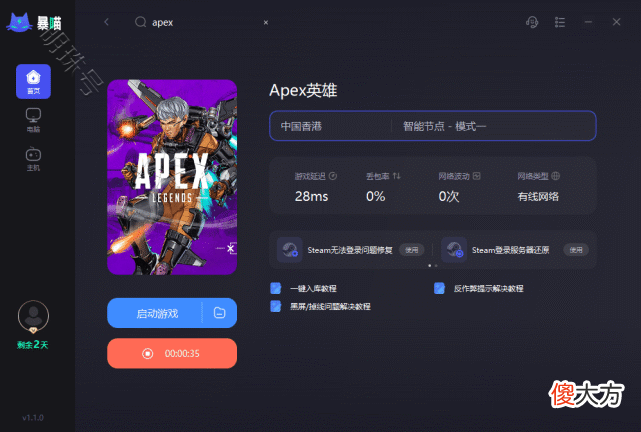This screenshot has height=432, width=641.
Task: Switch to the 电脑 PC tab
Action: 34,120
